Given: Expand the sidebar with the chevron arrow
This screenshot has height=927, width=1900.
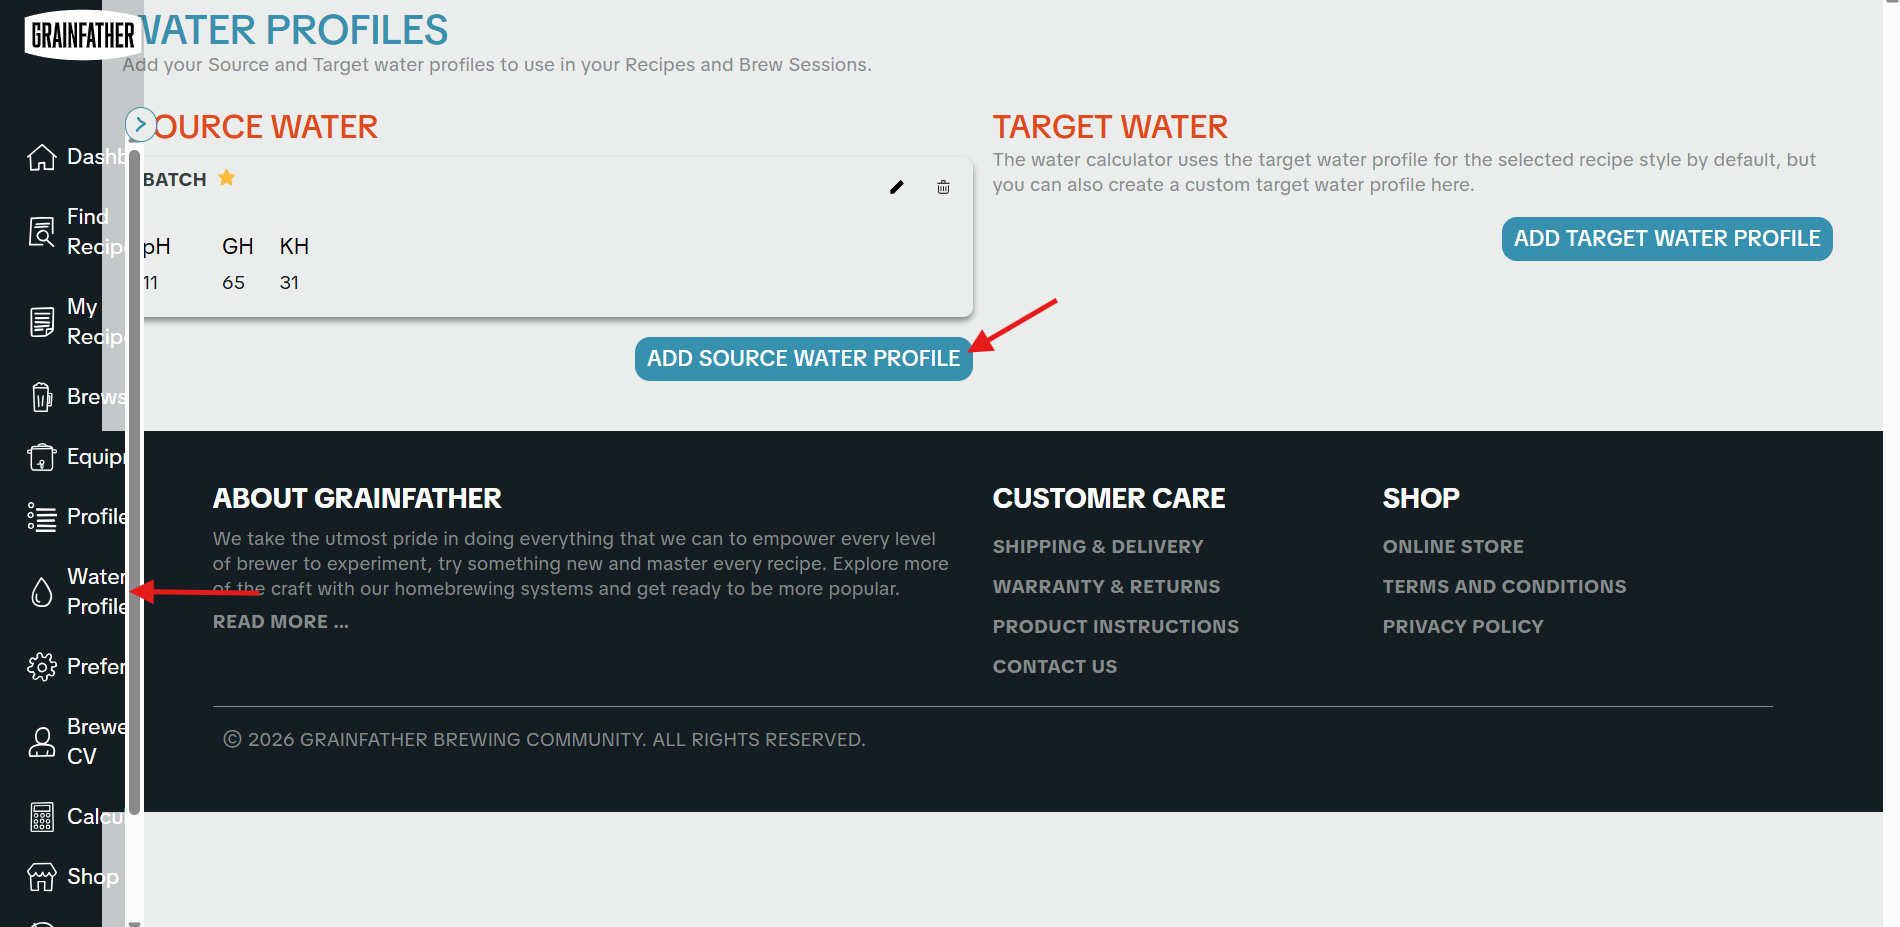Looking at the screenshot, I should pyautogui.click(x=141, y=125).
